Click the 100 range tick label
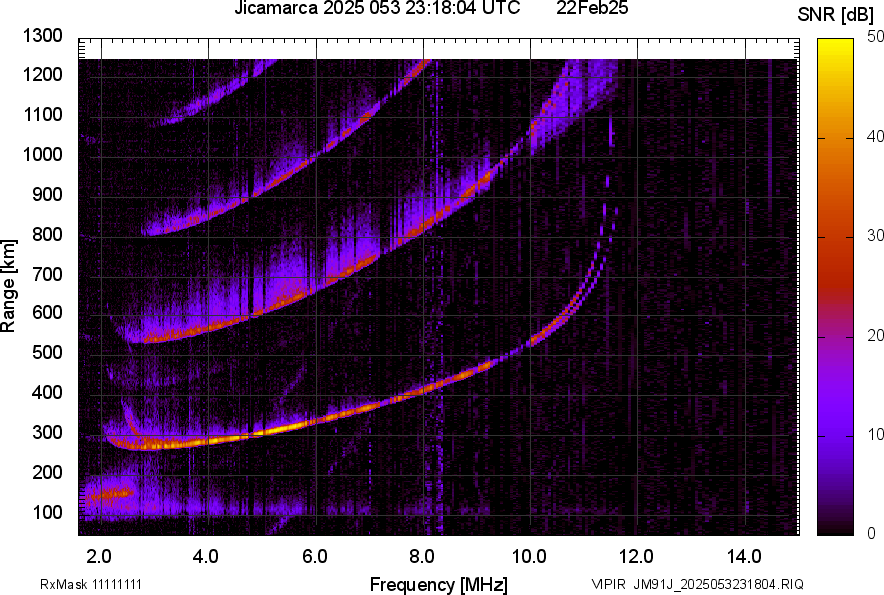 tap(47, 512)
